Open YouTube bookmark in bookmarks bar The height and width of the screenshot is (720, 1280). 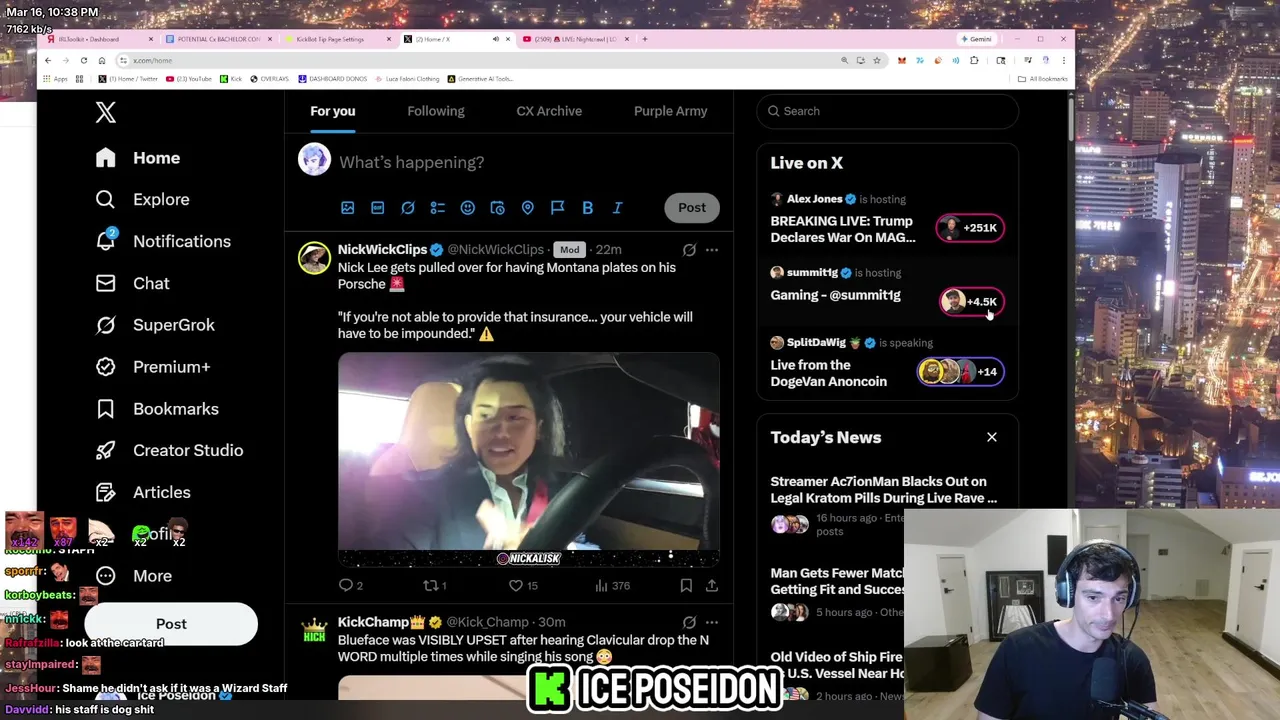[190, 78]
